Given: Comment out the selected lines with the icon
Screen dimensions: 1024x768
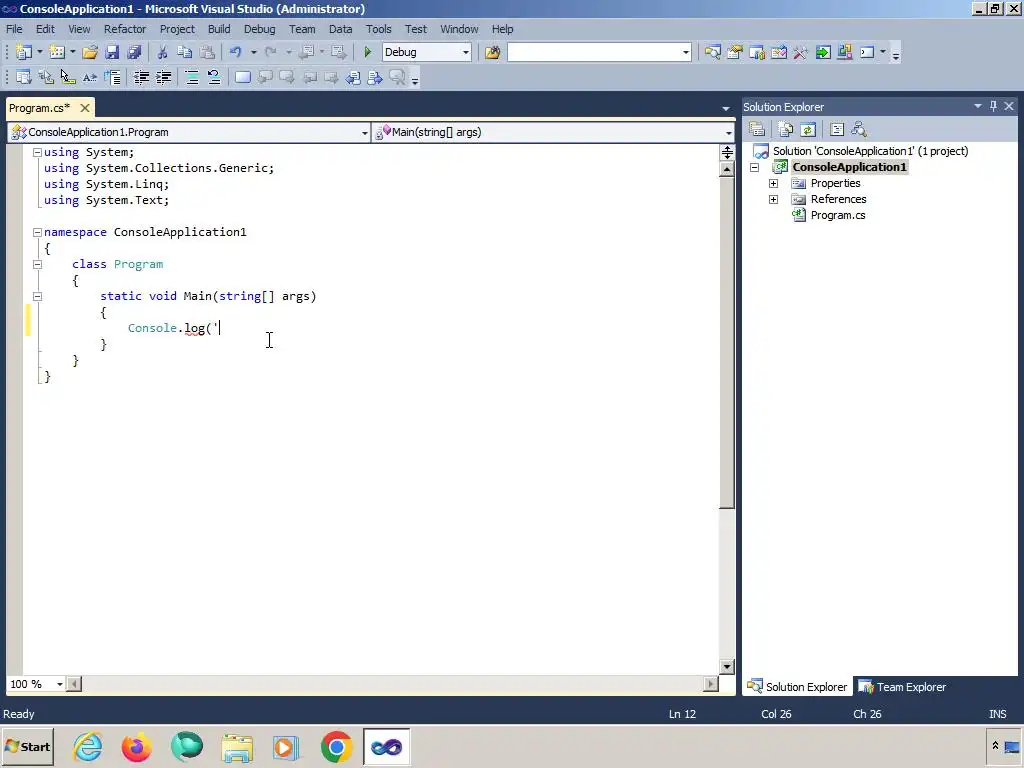Looking at the screenshot, I should pyautogui.click(x=192, y=78).
